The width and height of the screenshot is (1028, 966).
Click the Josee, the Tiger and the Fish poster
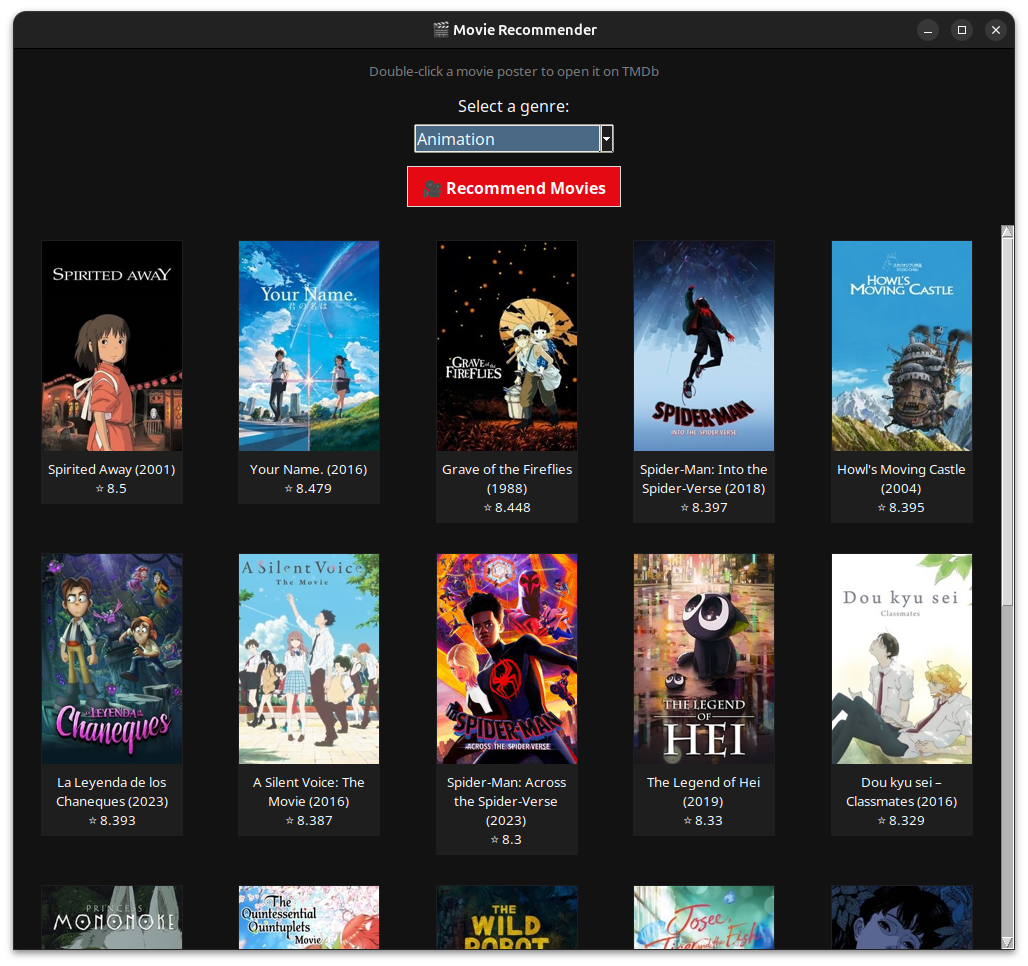click(x=703, y=917)
